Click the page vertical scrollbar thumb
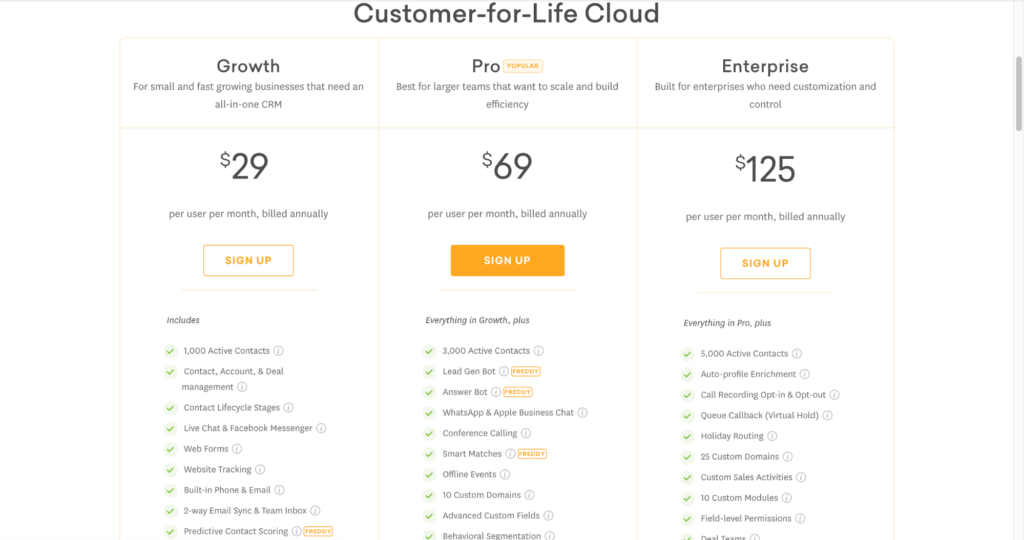 [x=1019, y=93]
